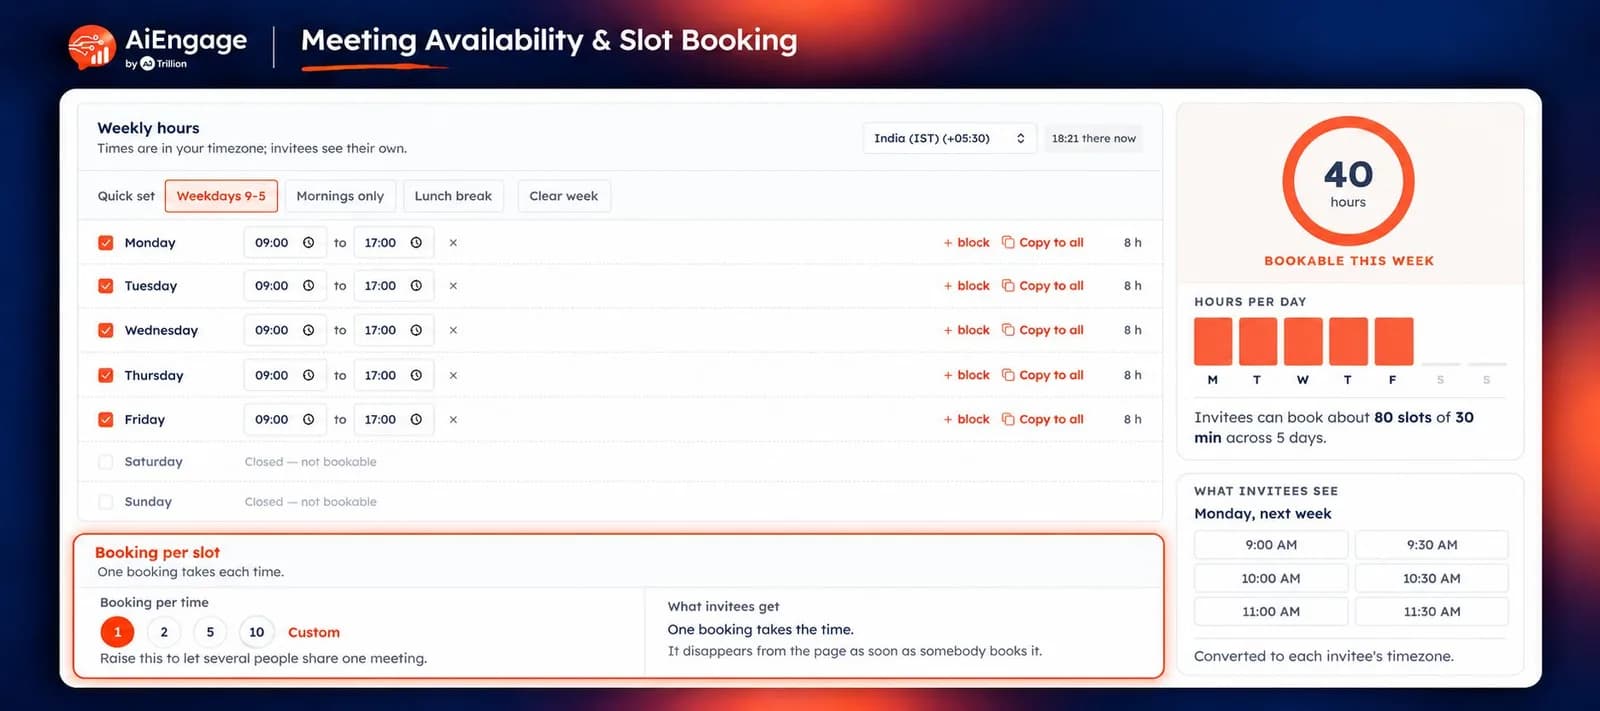Uncheck the Wednesday checkbox

(x=106, y=330)
